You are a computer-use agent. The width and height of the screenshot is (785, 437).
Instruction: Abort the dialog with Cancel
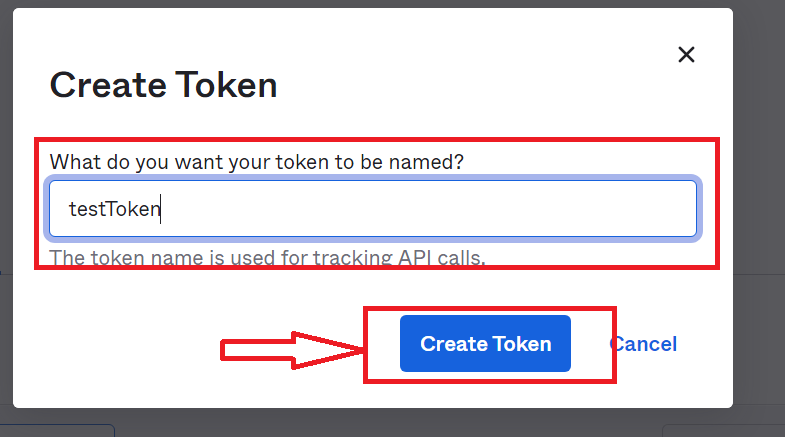[644, 344]
